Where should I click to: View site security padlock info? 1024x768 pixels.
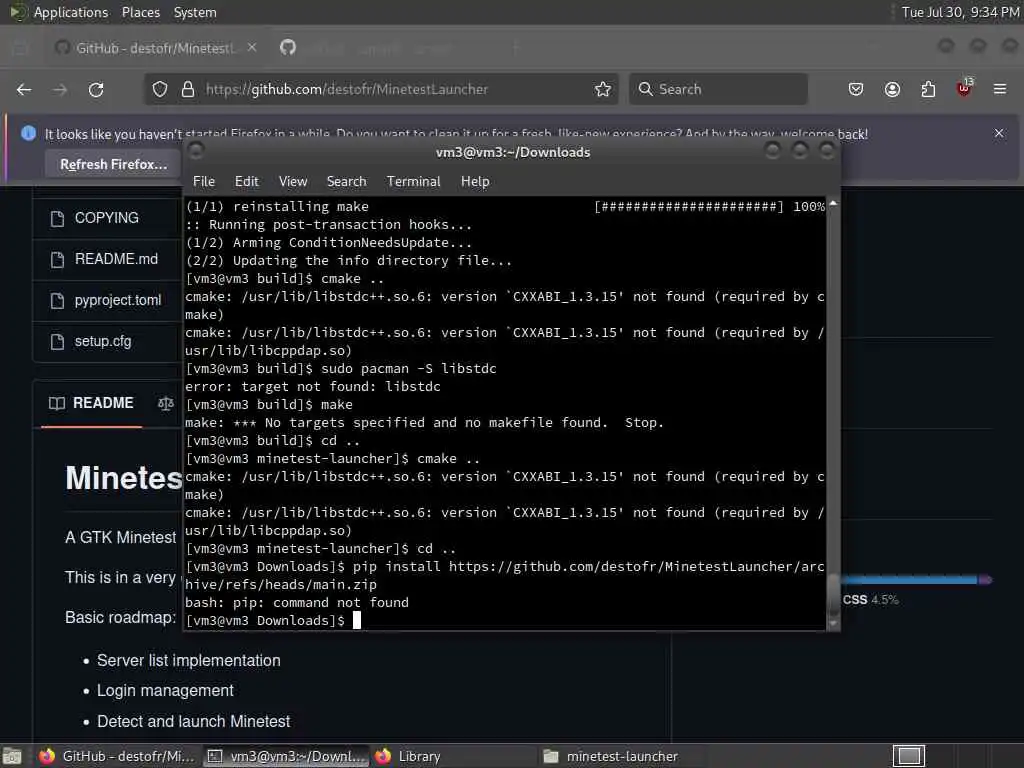[x=188, y=89]
